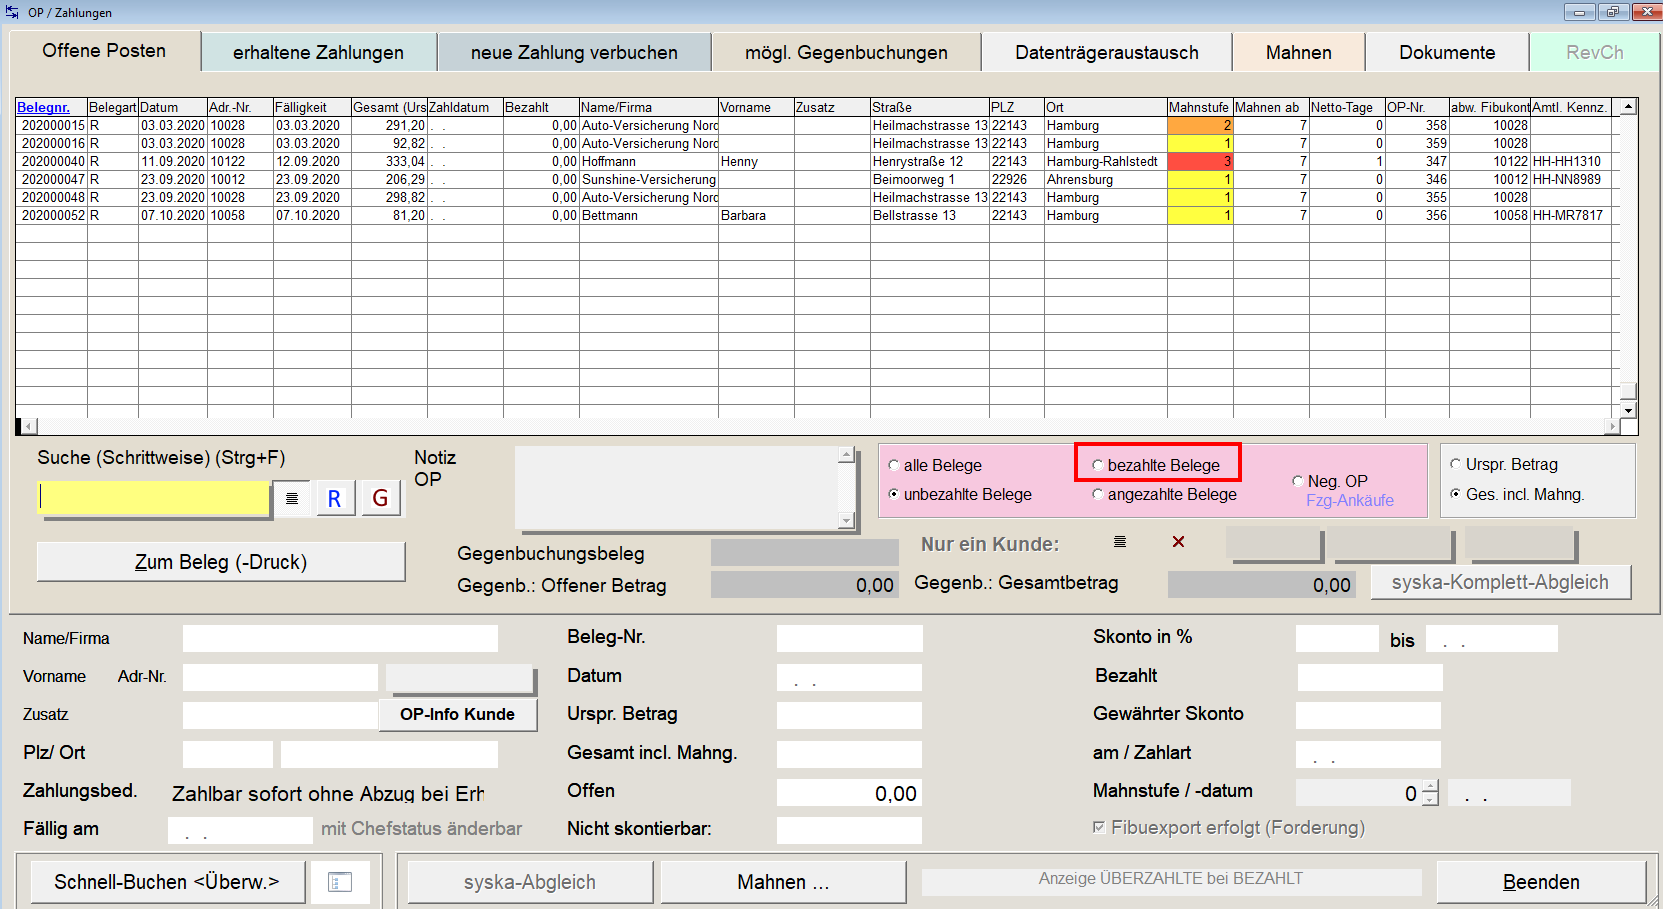Toggle Fibuexport erfolgt (Forderung) checkbox

pyautogui.click(x=1099, y=827)
